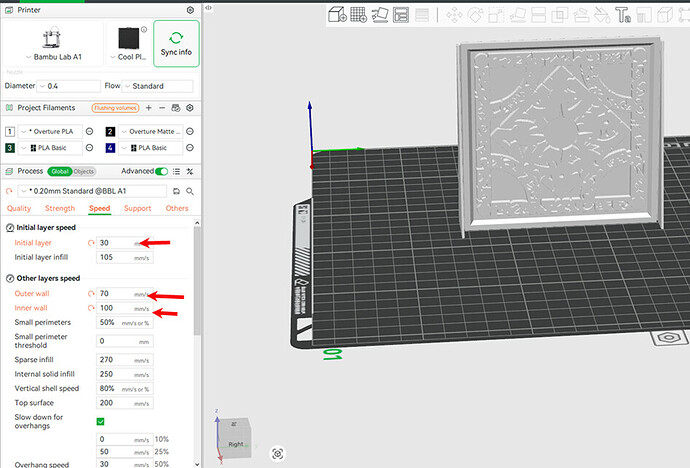Viewport: 690px width, 468px height.
Task: Reset the Outer wall speed value
Action: point(91,293)
